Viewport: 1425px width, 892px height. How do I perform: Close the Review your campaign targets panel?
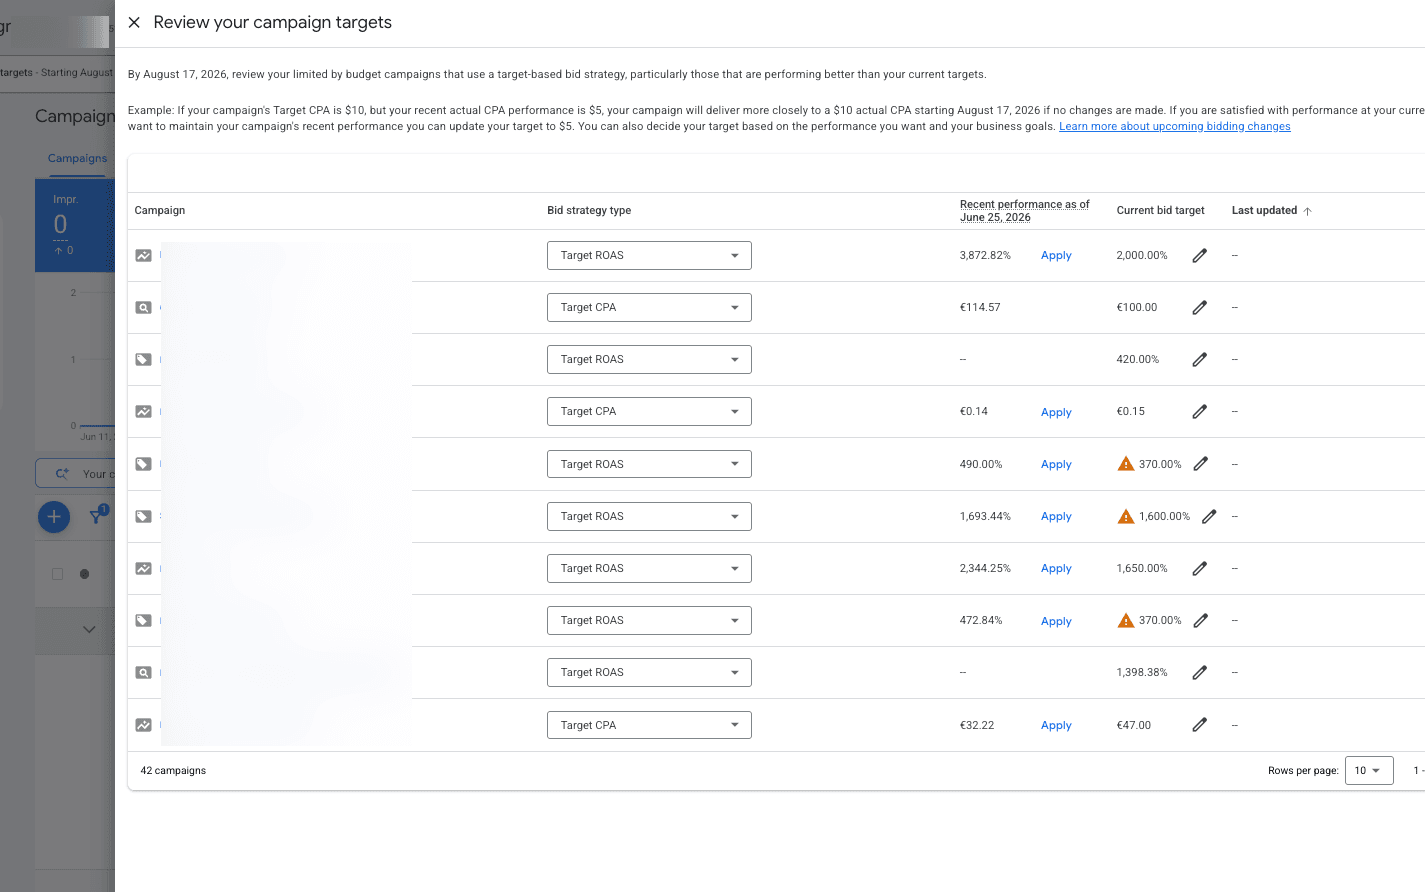coord(134,22)
